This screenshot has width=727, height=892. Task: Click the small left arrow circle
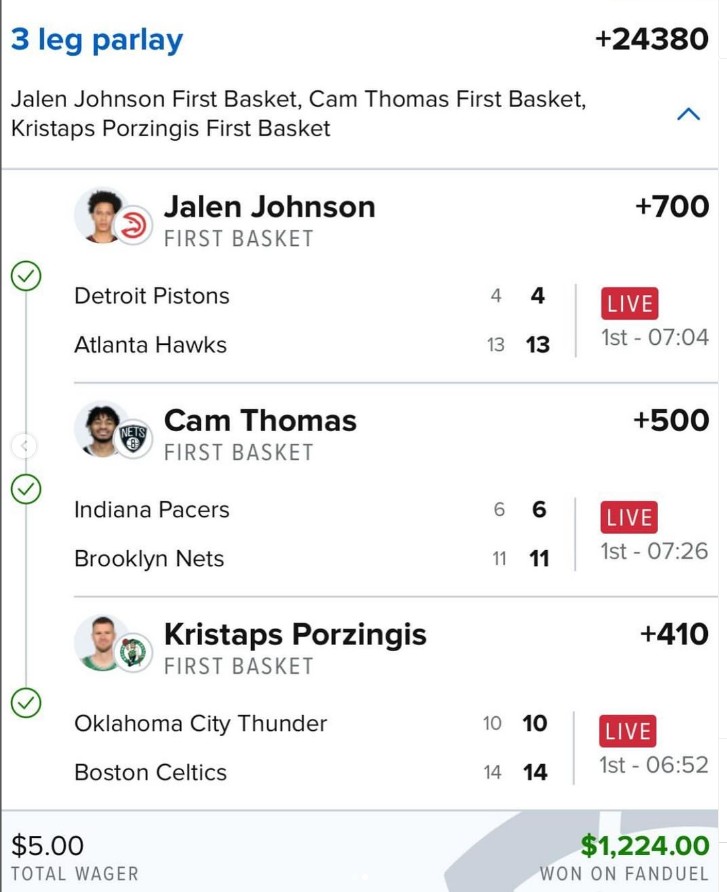(x=26, y=445)
